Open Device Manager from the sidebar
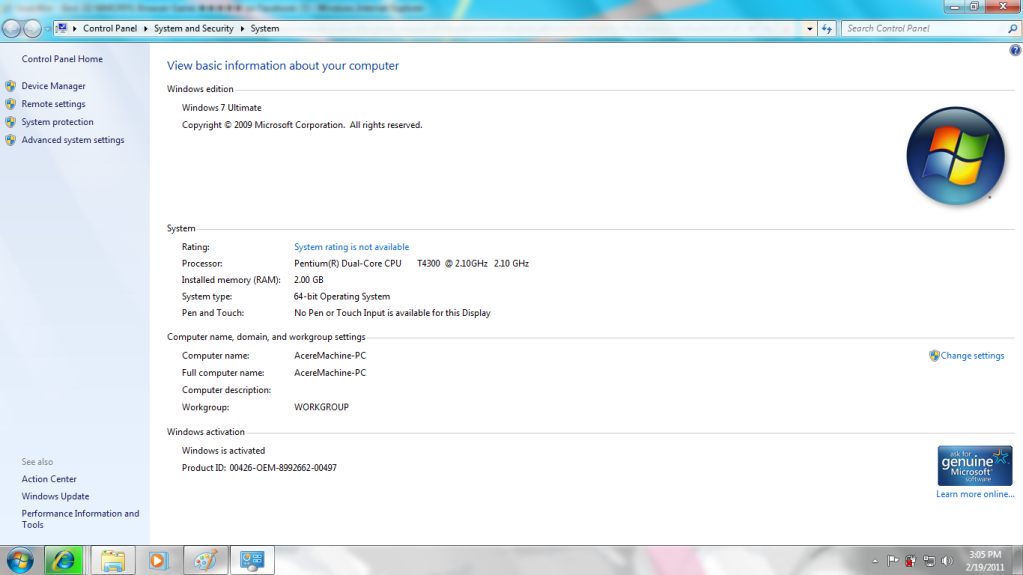This screenshot has height=575, width=1023. point(53,85)
